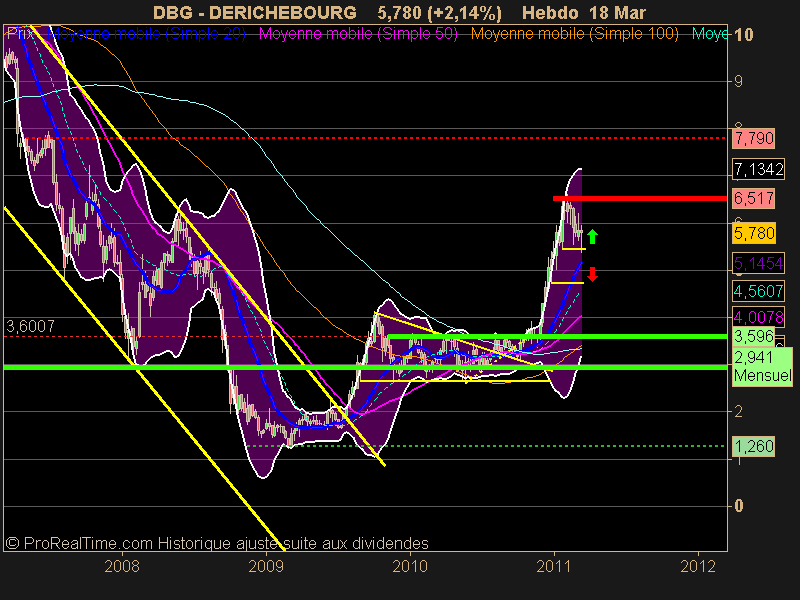Click the 3,596 green support label
This screenshot has width=800, height=600.
754,336
